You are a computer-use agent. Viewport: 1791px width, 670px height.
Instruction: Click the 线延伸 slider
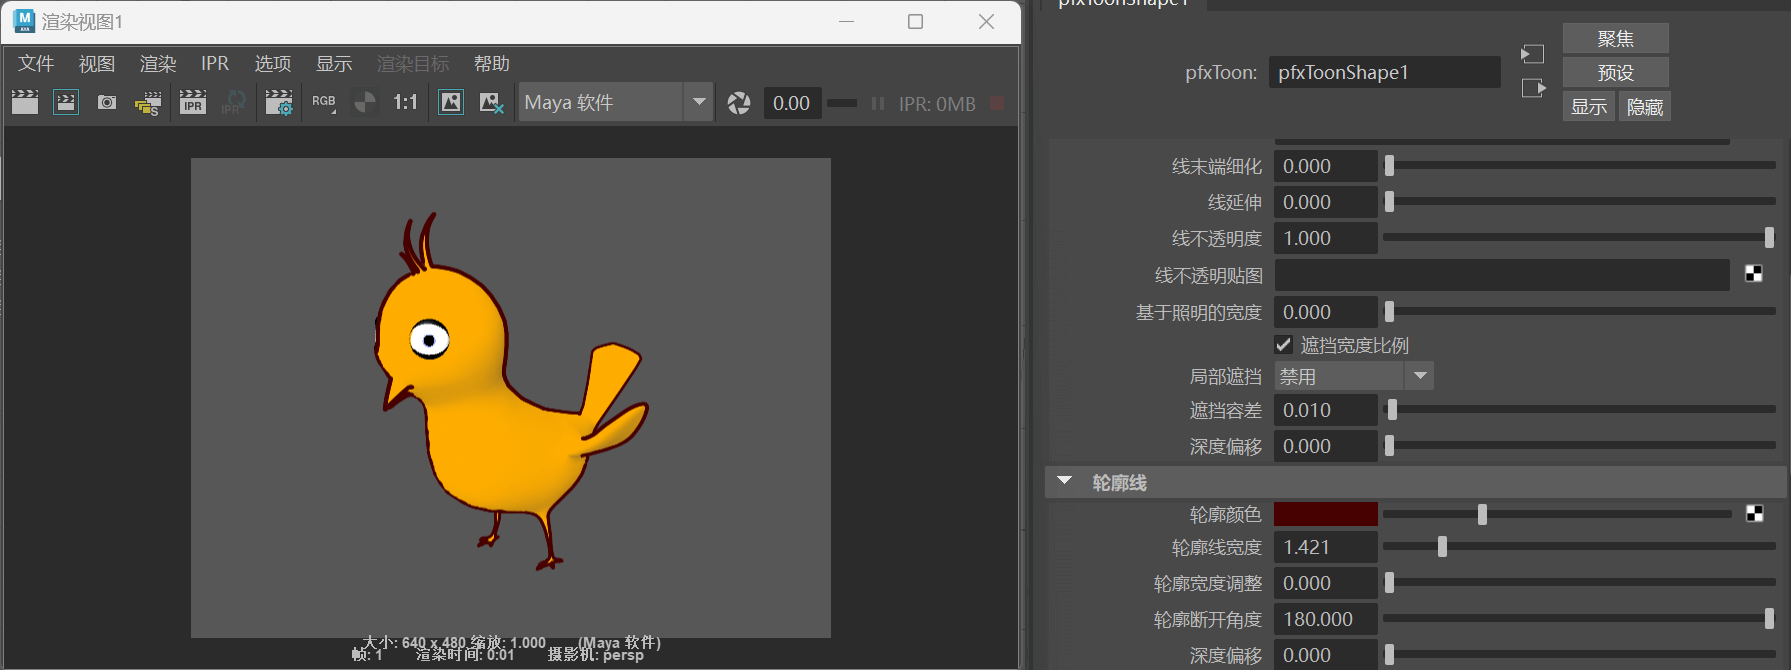click(1579, 202)
